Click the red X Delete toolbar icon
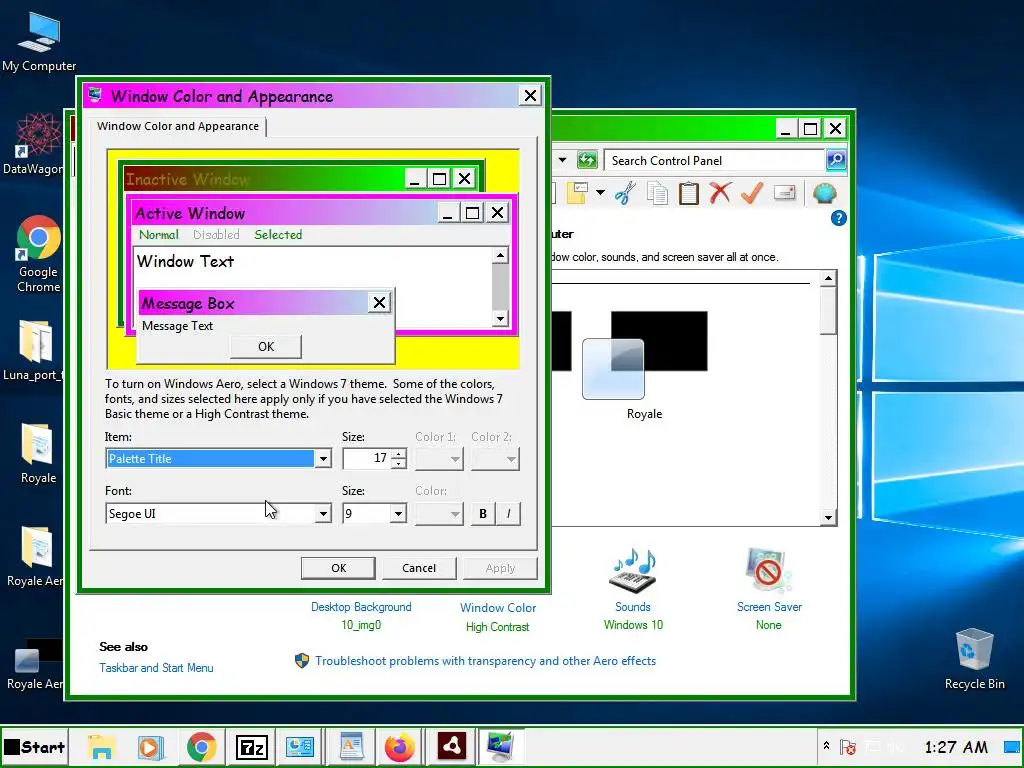 (x=720, y=193)
